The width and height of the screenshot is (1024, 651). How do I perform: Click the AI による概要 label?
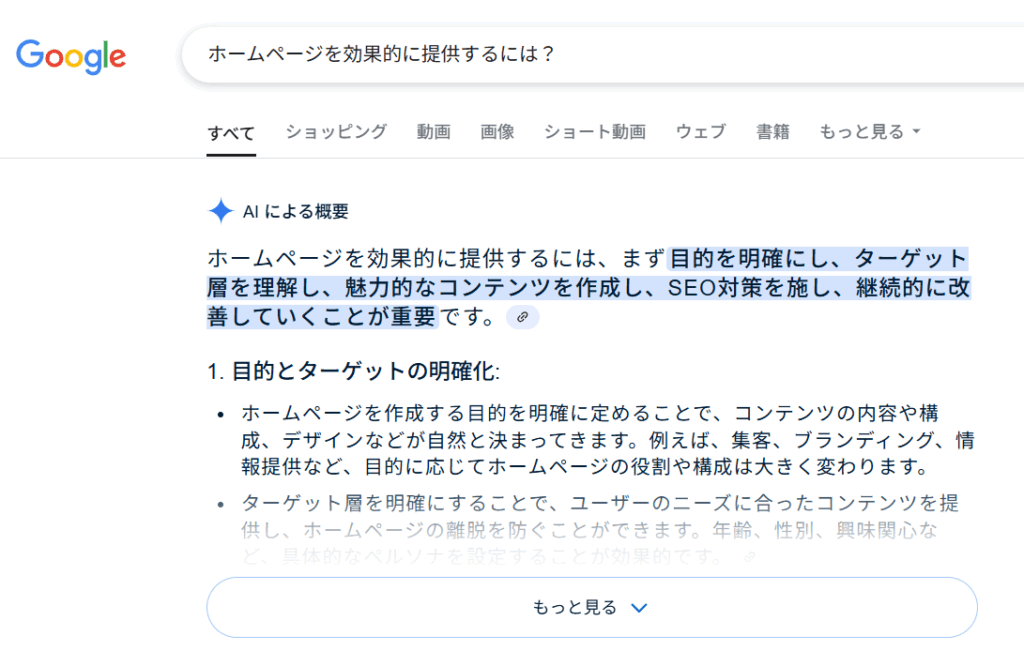pyautogui.click(x=296, y=212)
